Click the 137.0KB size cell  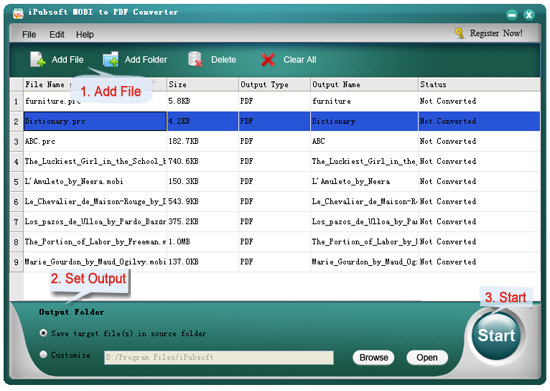pos(202,262)
